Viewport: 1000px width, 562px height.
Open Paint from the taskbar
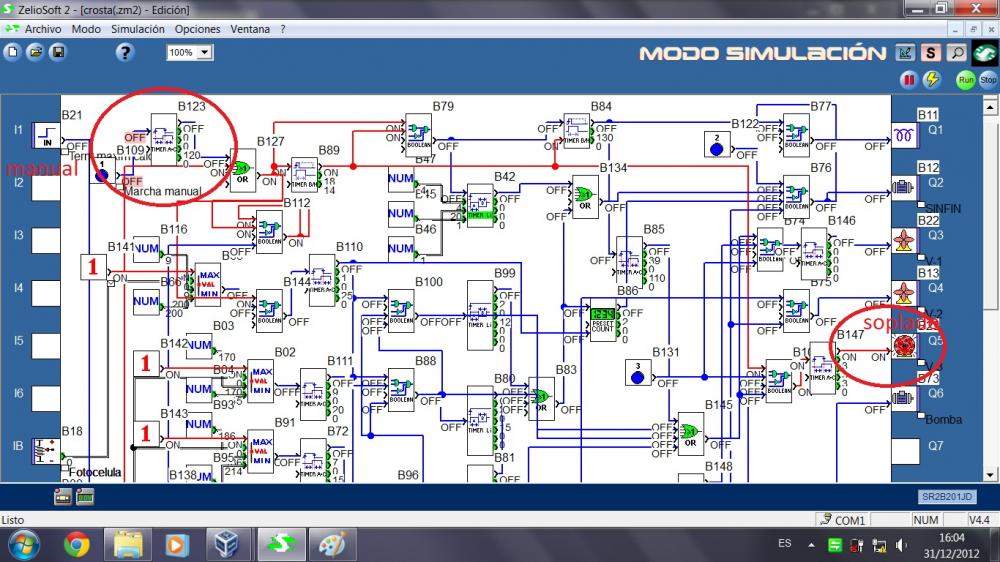tap(332, 545)
